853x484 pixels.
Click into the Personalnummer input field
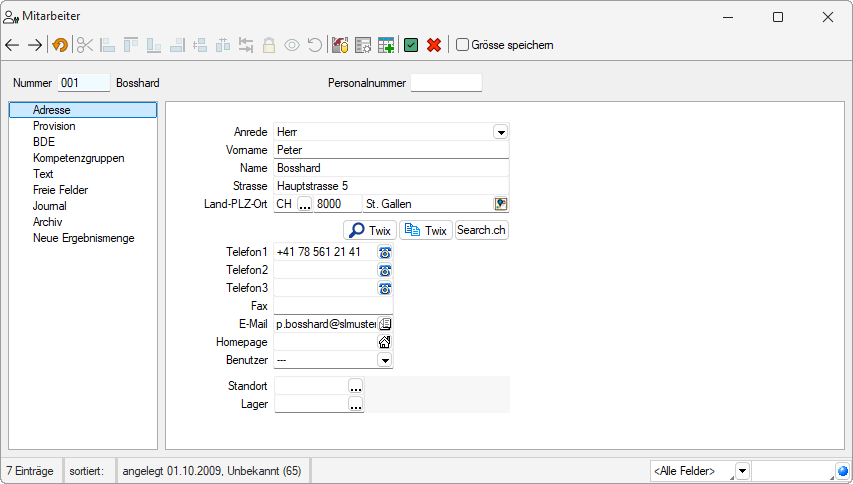coord(446,83)
